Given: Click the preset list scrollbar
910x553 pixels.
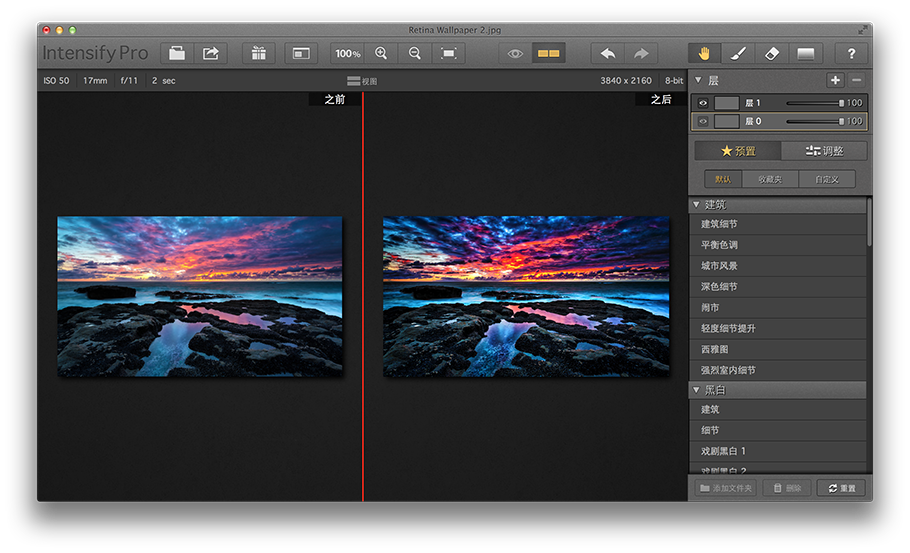Looking at the screenshot, I should [x=869, y=222].
